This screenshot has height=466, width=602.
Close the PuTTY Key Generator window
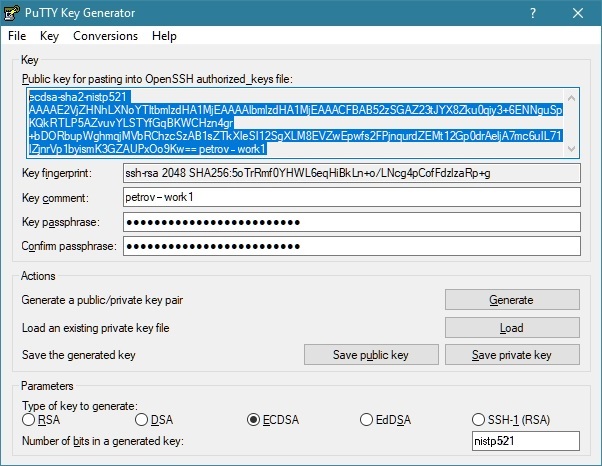(578, 13)
